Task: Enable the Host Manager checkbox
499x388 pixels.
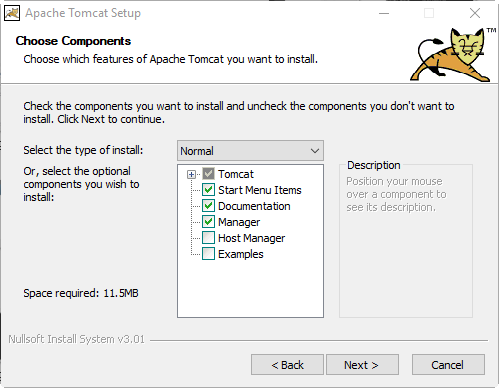Action: (x=208, y=238)
